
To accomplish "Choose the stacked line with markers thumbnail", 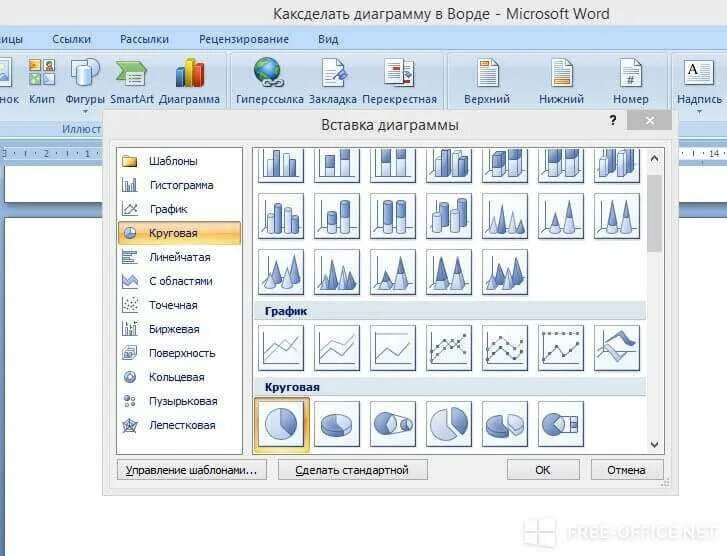I will coord(505,348).
